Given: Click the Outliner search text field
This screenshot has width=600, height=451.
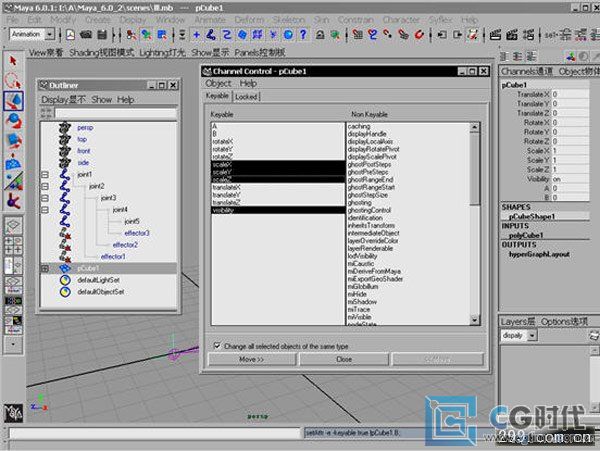Looking at the screenshot, I should 116,113.
